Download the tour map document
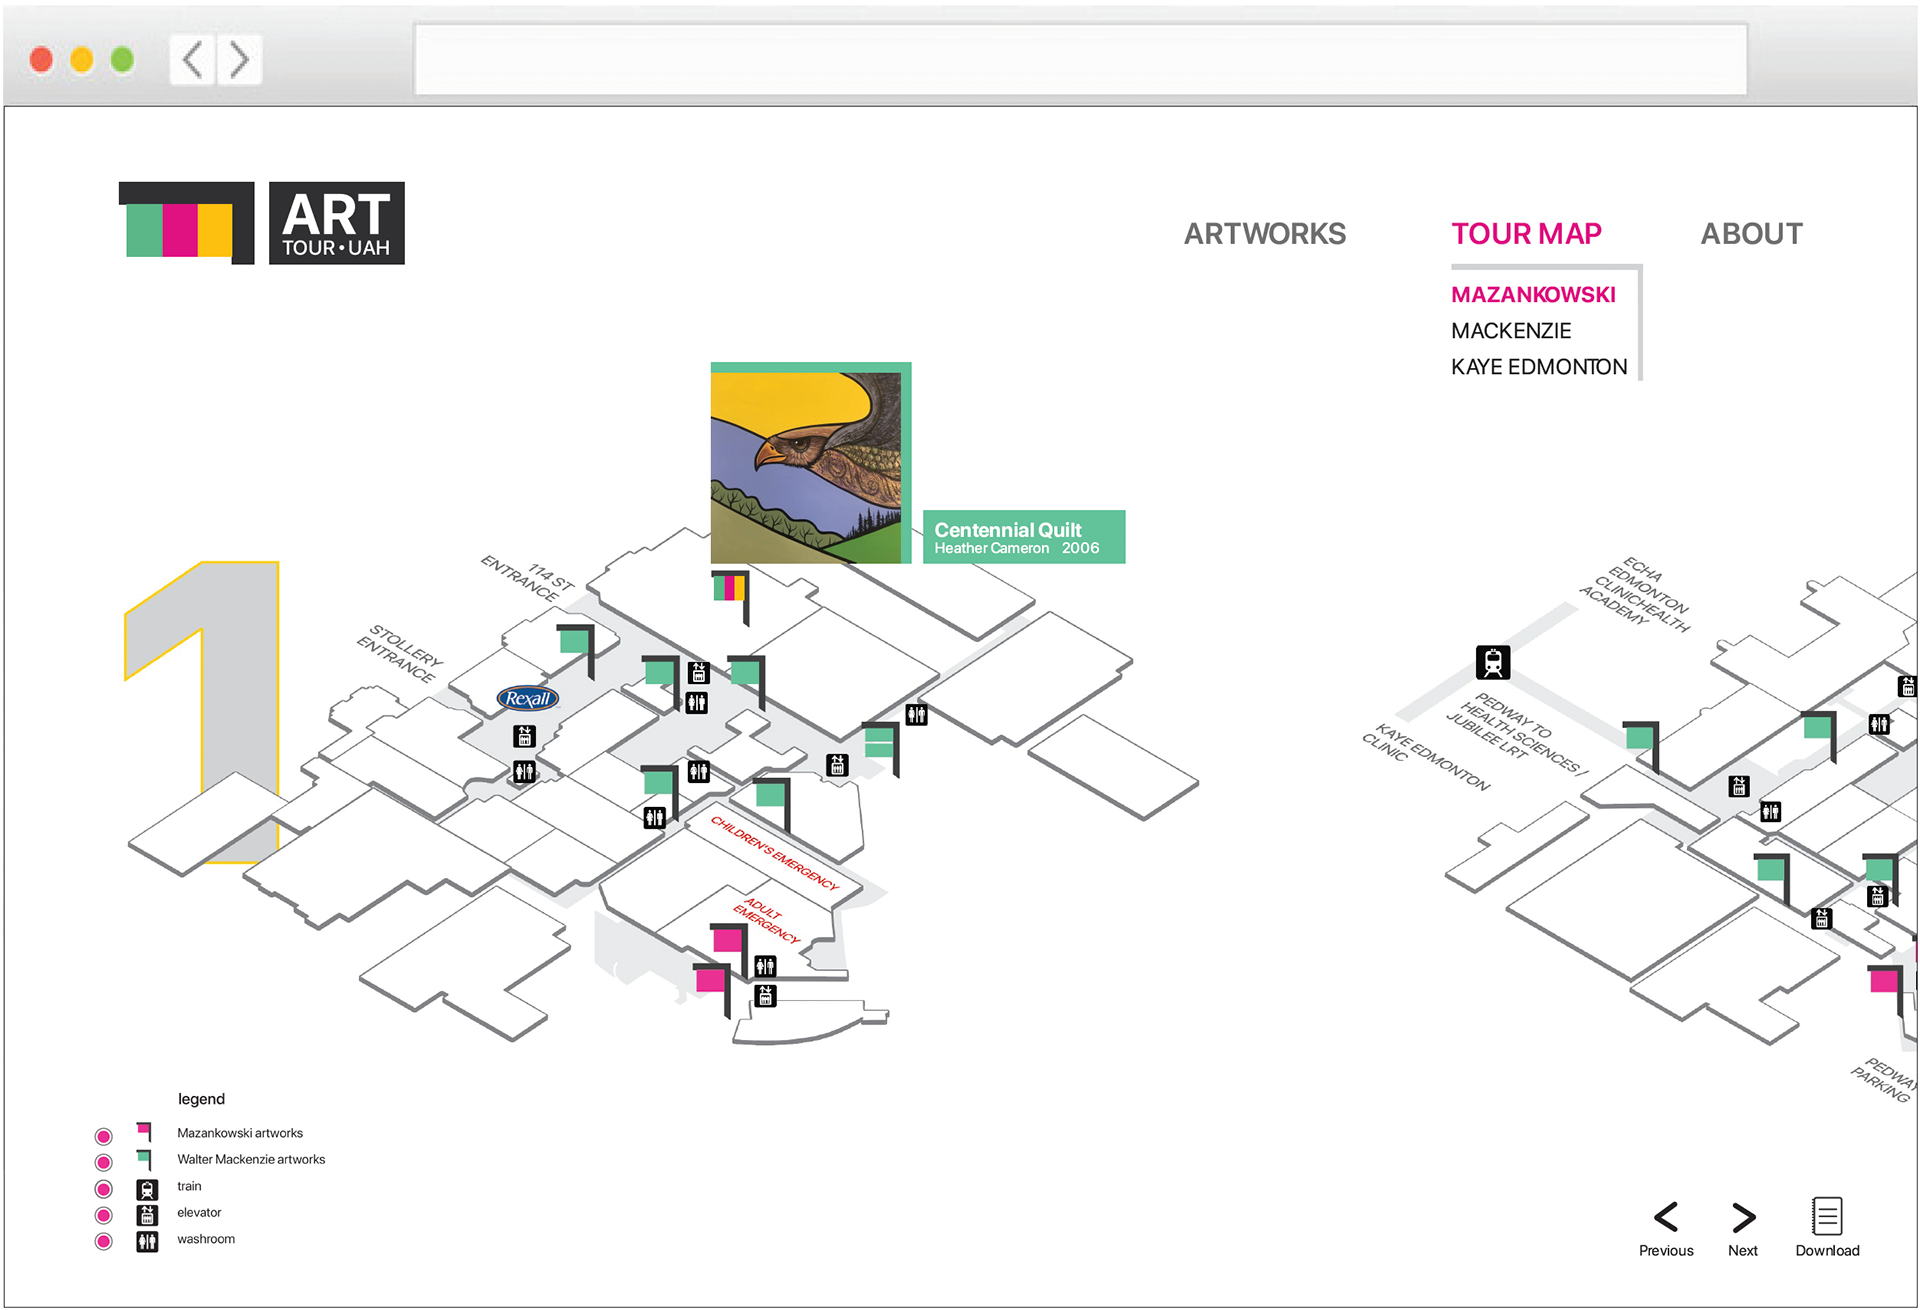The image size is (1920, 1310). click(x=1827, y=1228)
